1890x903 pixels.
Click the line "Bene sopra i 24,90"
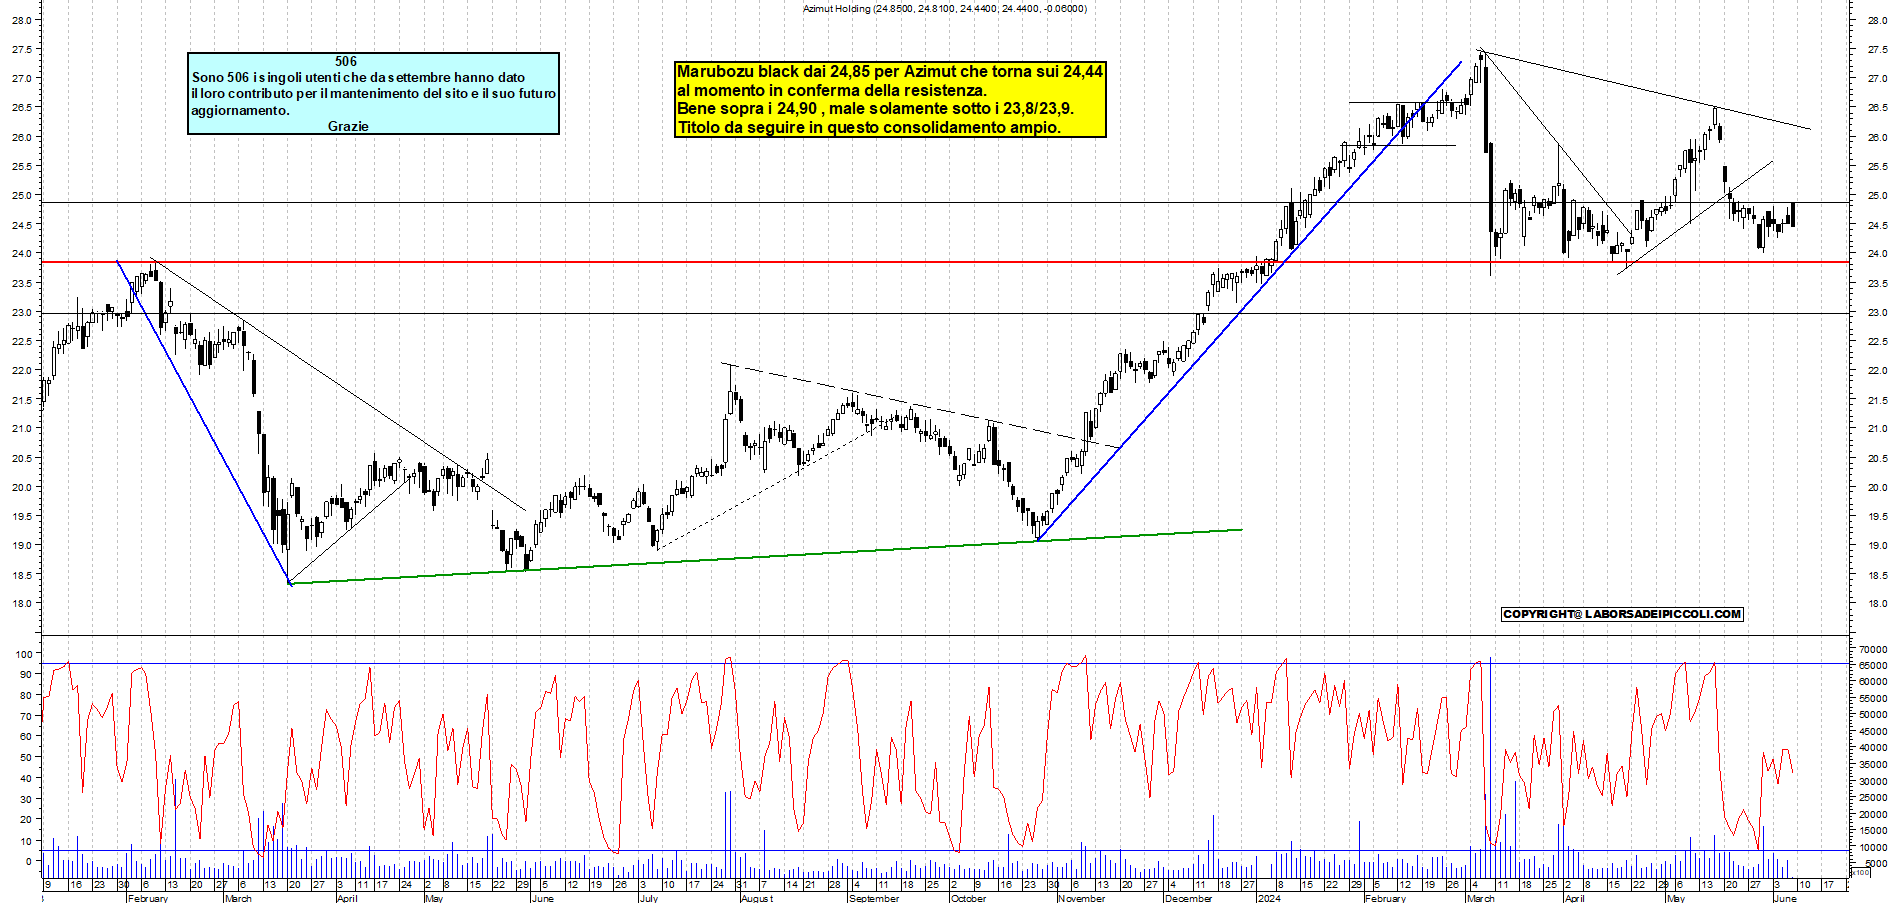point(875,108)
